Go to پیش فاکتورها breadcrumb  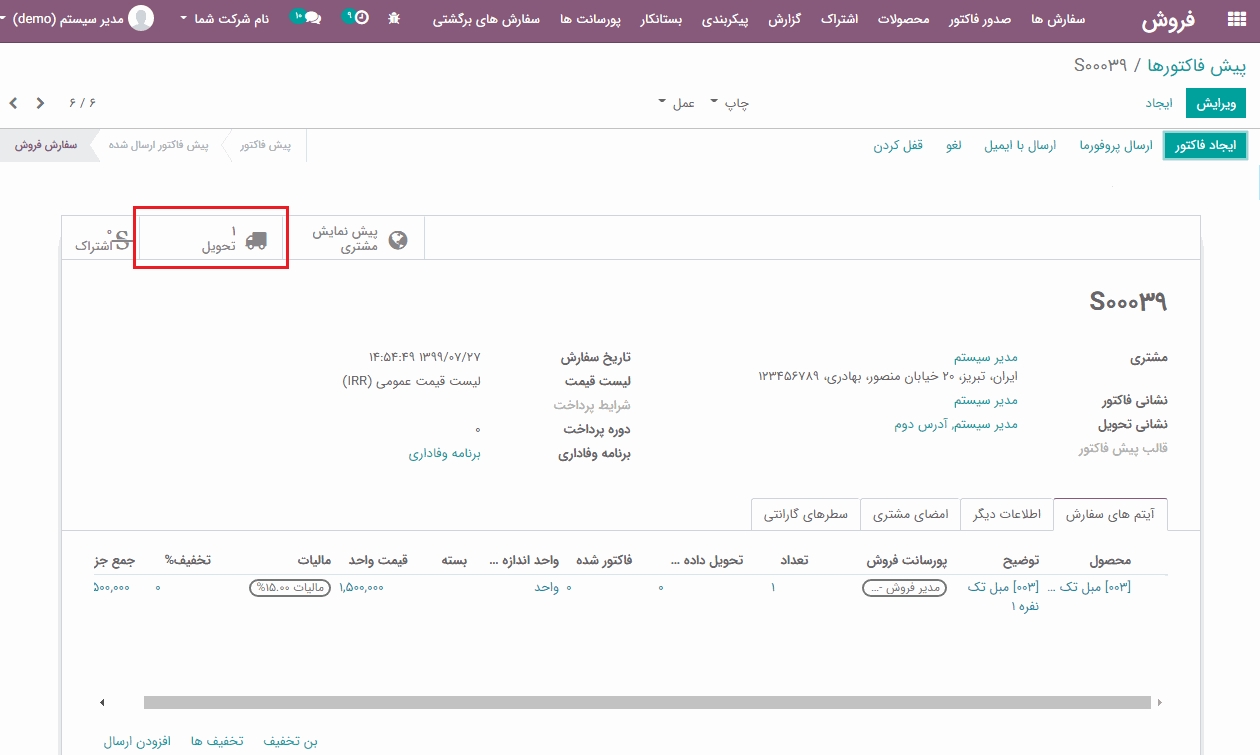tap(1196, 66)
